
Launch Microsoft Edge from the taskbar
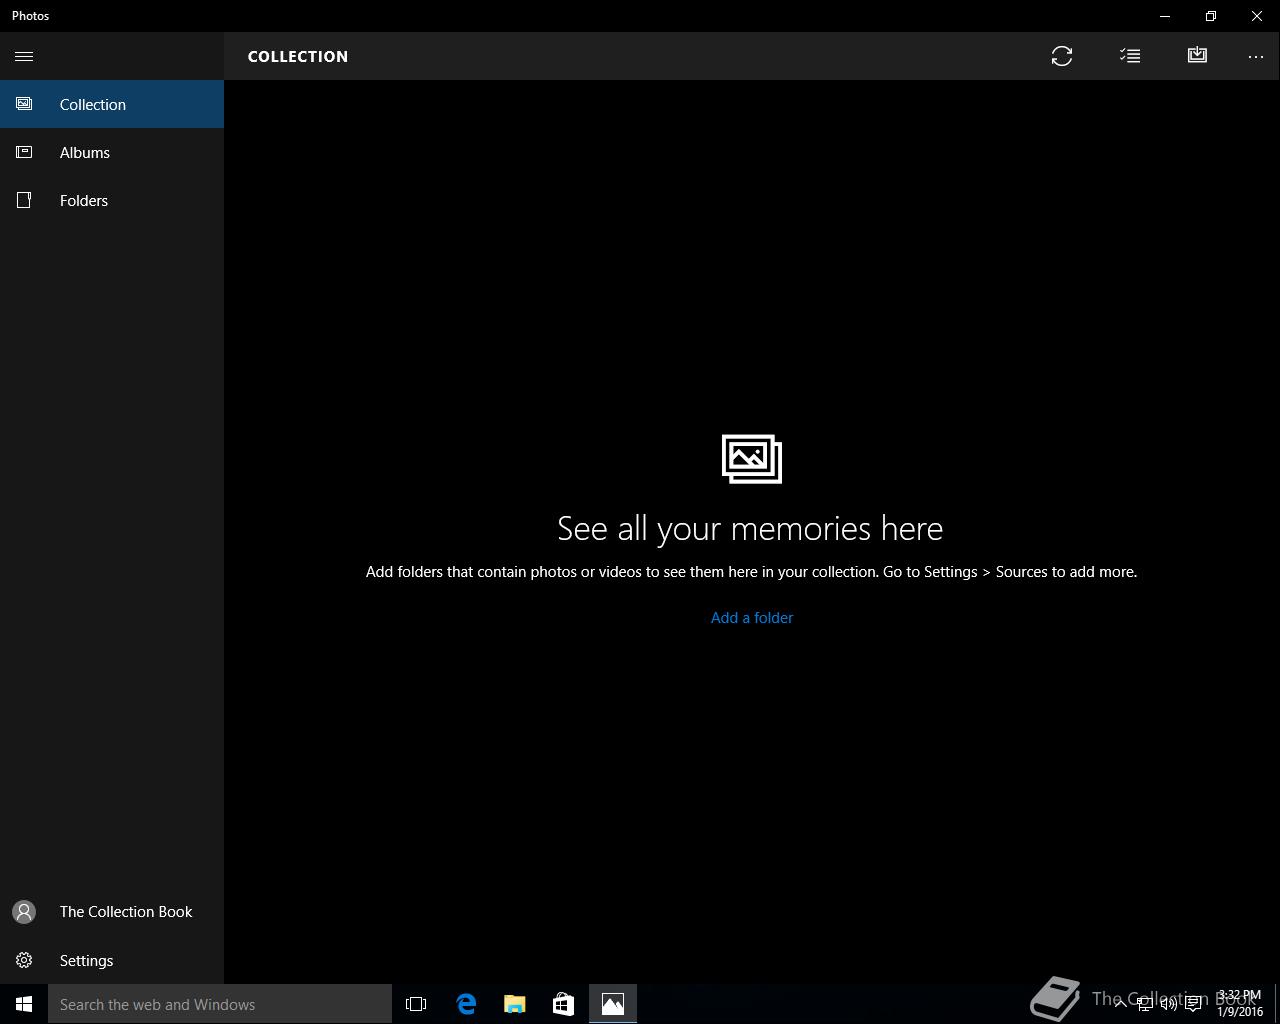coord(466,1004)
